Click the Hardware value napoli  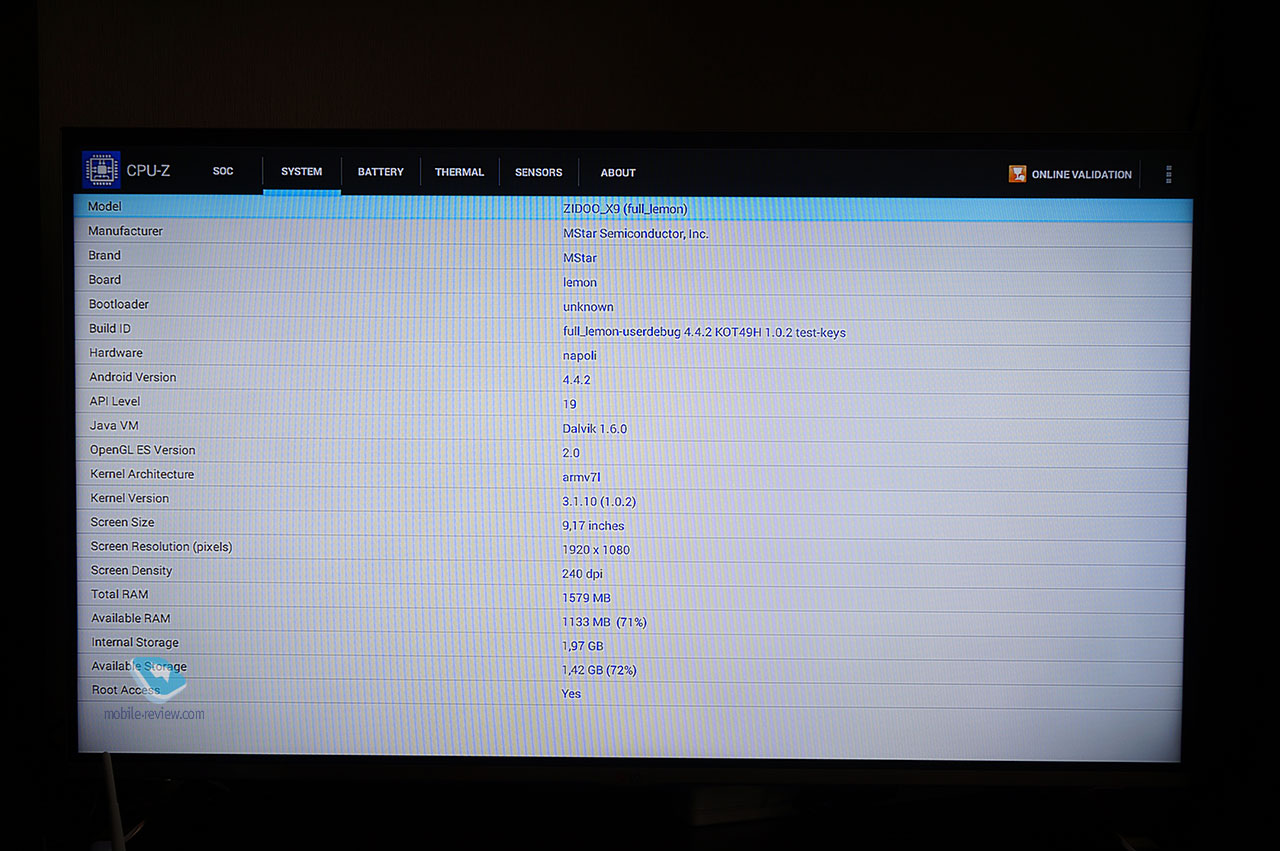(x=581, y=356)
